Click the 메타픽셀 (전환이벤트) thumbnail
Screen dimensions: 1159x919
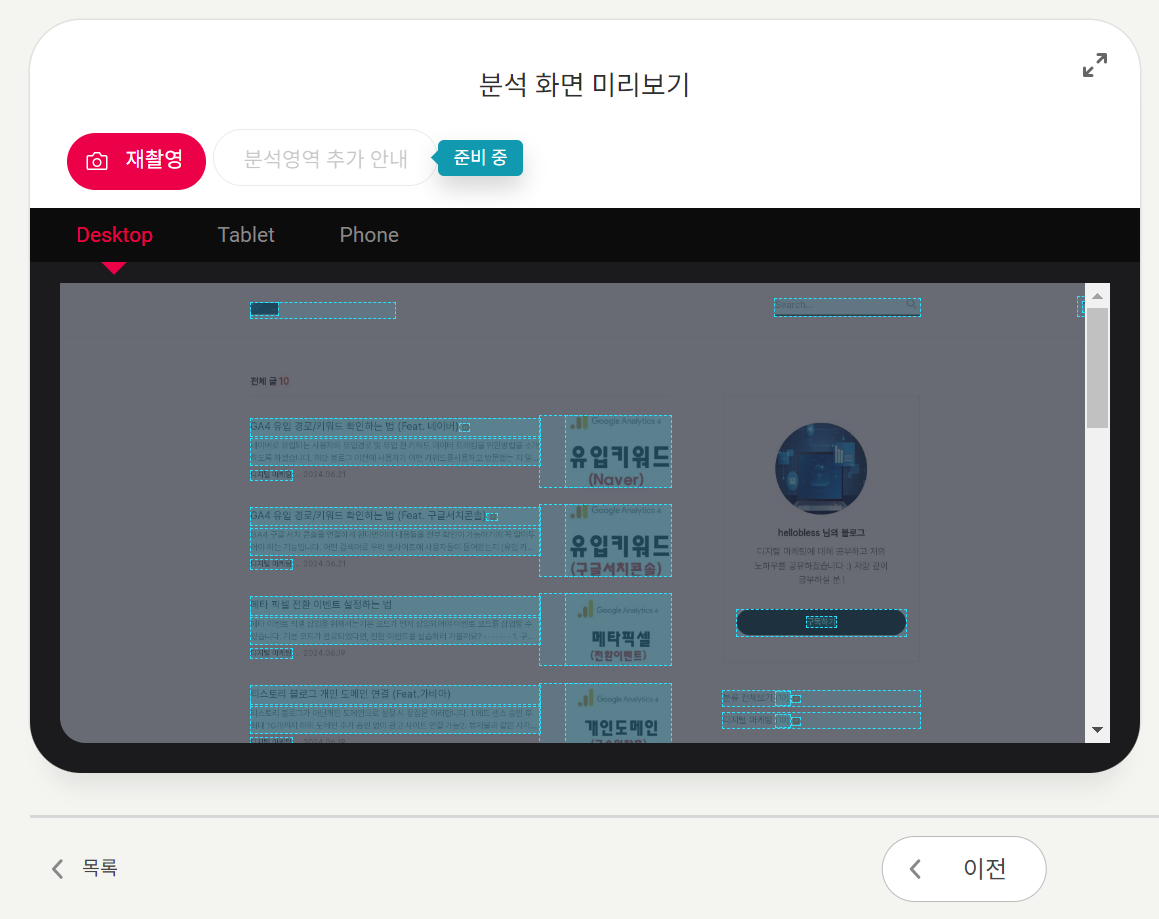click(x=619, y=630)
